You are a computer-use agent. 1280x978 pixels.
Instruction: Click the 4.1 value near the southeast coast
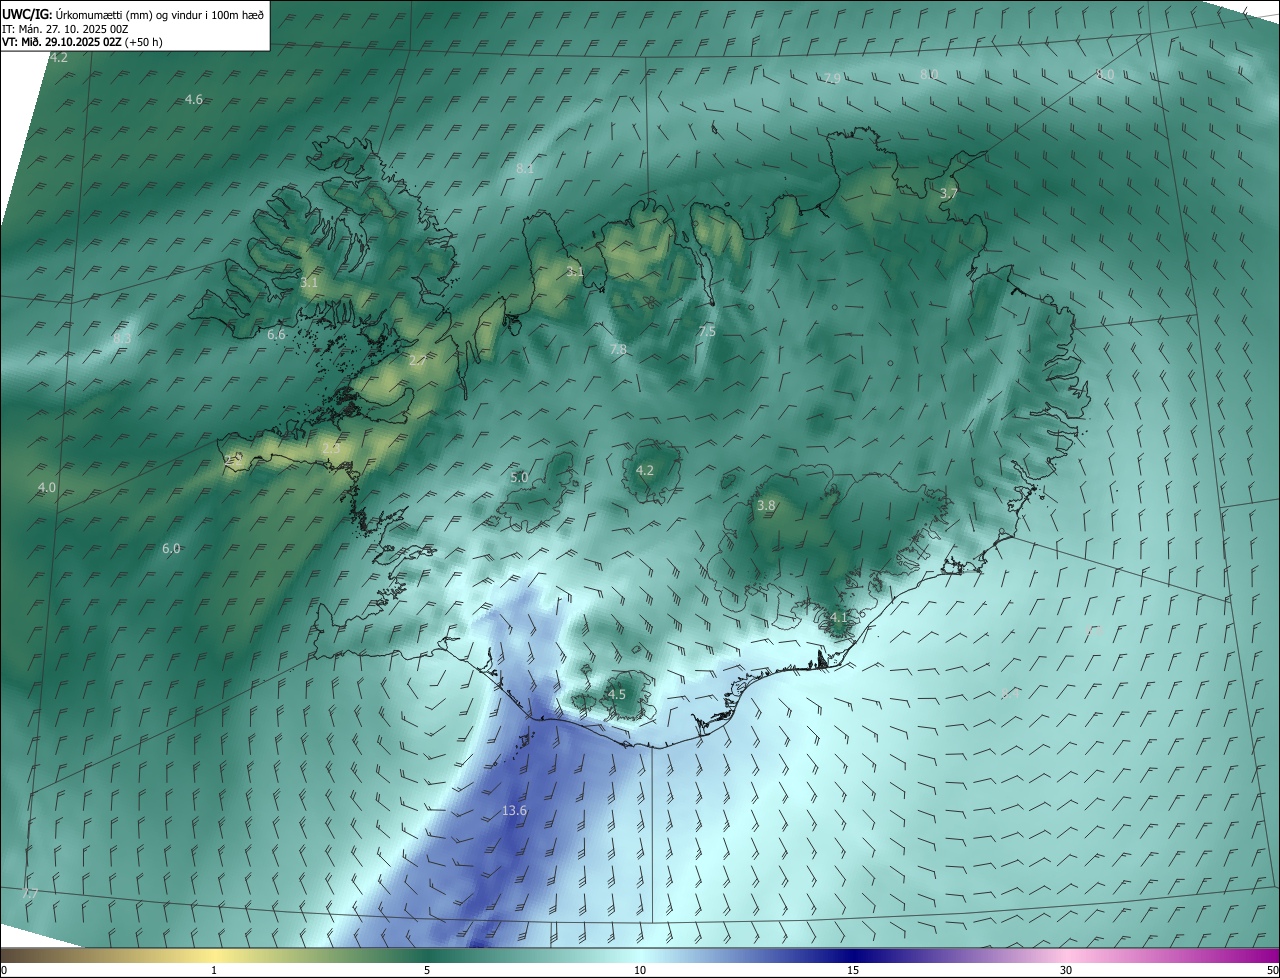click(838, 618)
